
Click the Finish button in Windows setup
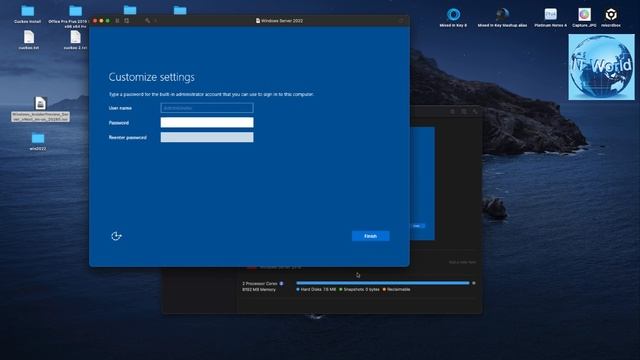[370, 236]
